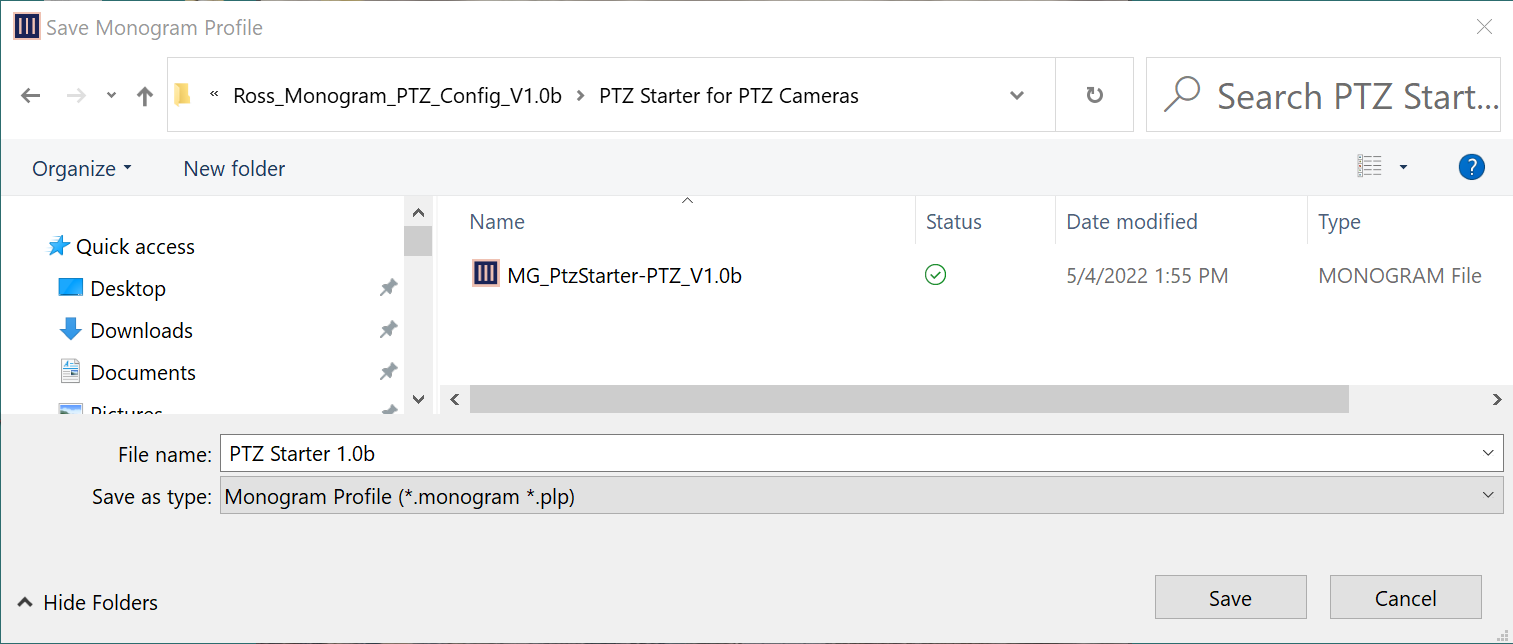Screen dimensions: 1513x644
Task: Expand the recent locations dropdown arrow
Action: [112, 96]
